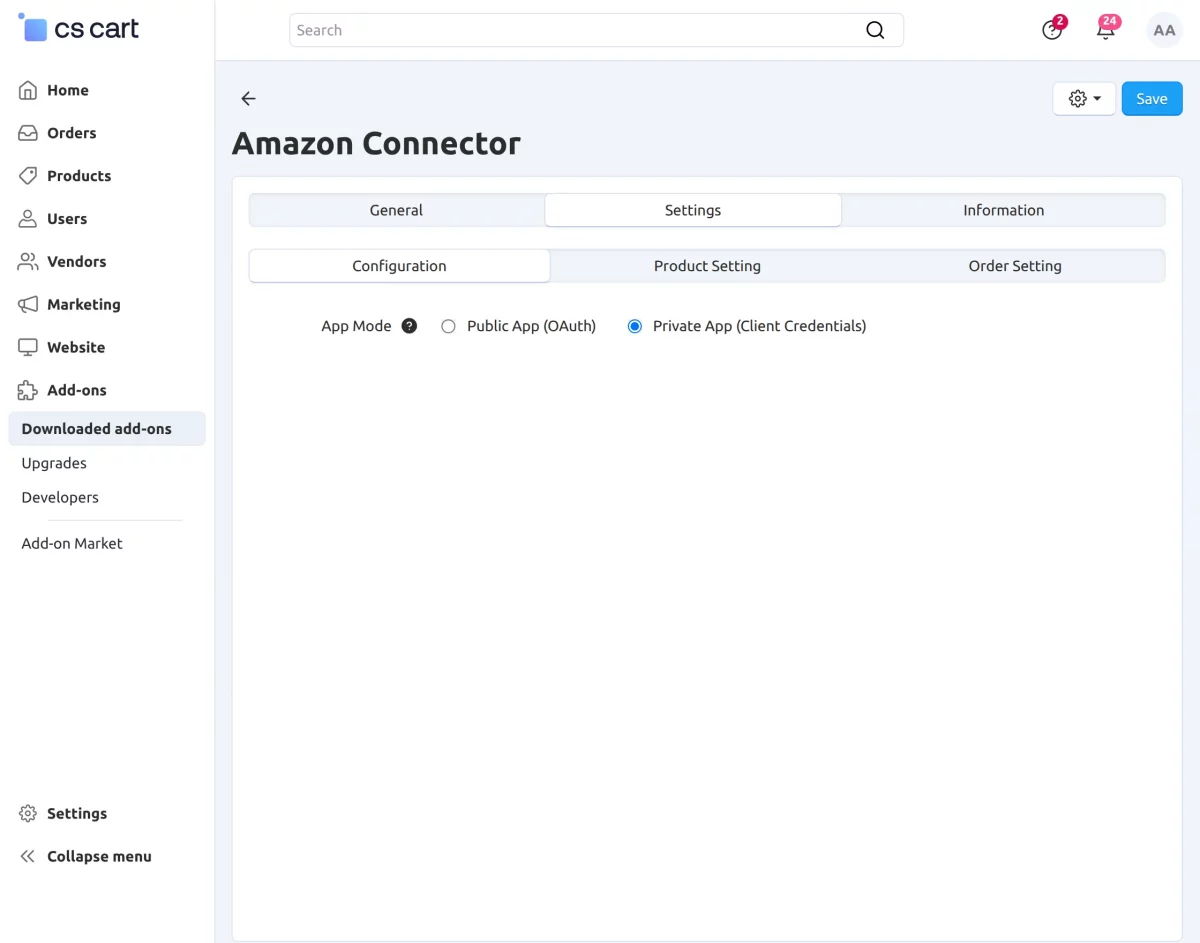Switch to the General tab
Viewport: 1200px width, 943px height.
[x=396, y=210]
